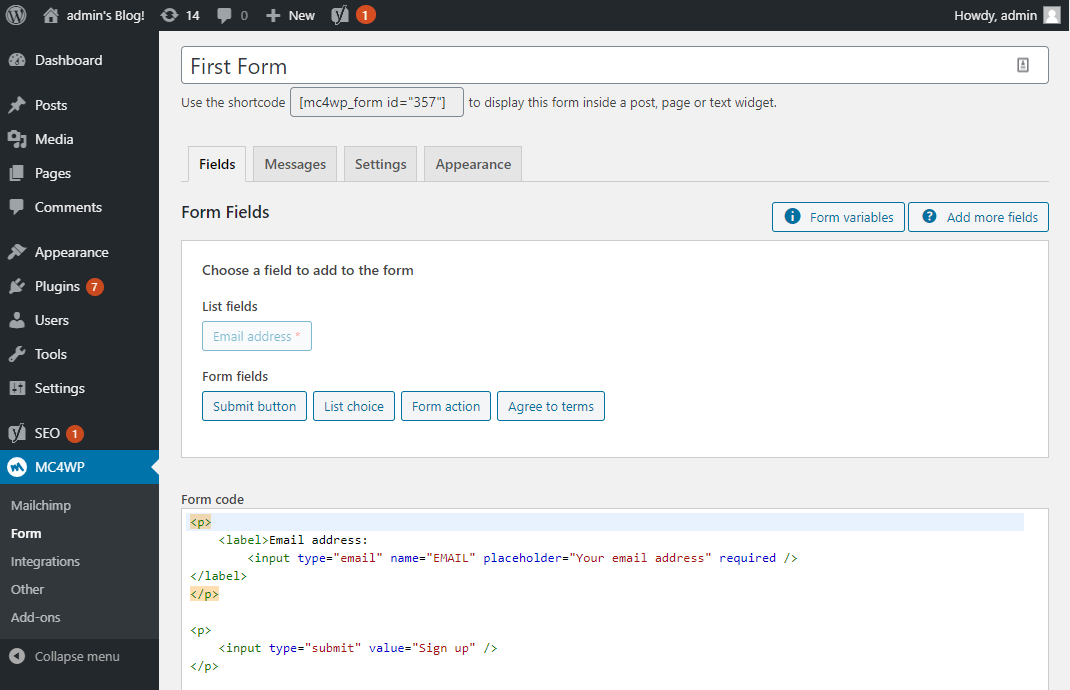Screen dimensions: 1070x690
Task: Open the Appearance tab of the form
Action: tap(473, 164)
